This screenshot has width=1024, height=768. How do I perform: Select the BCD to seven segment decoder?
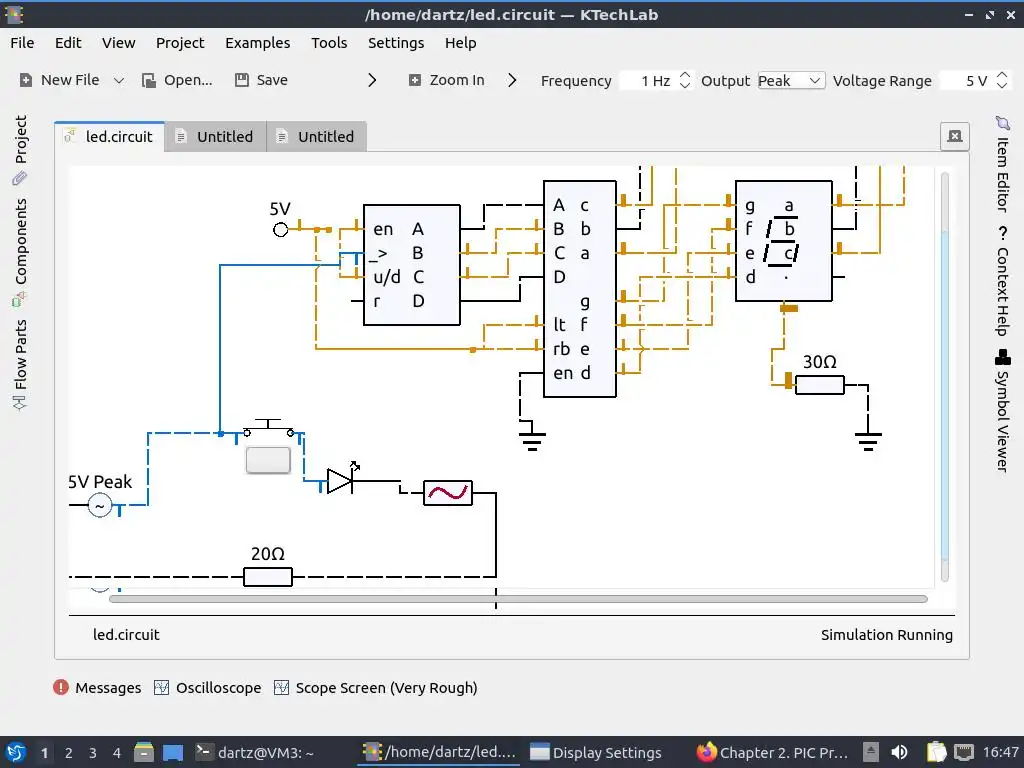(x=579, y=288)
